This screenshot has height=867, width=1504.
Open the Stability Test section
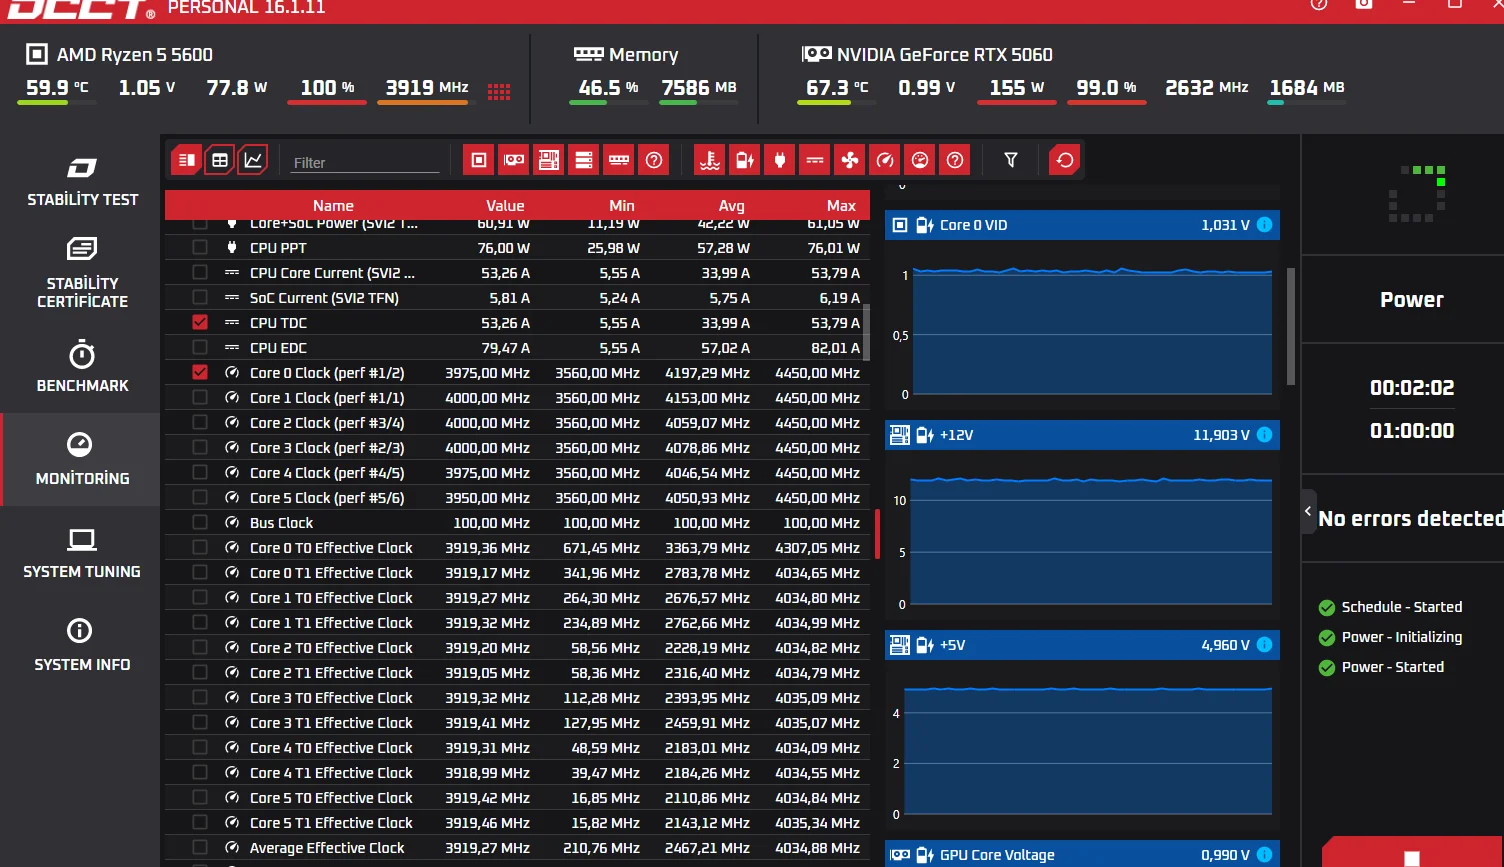[x=82, y=181]
